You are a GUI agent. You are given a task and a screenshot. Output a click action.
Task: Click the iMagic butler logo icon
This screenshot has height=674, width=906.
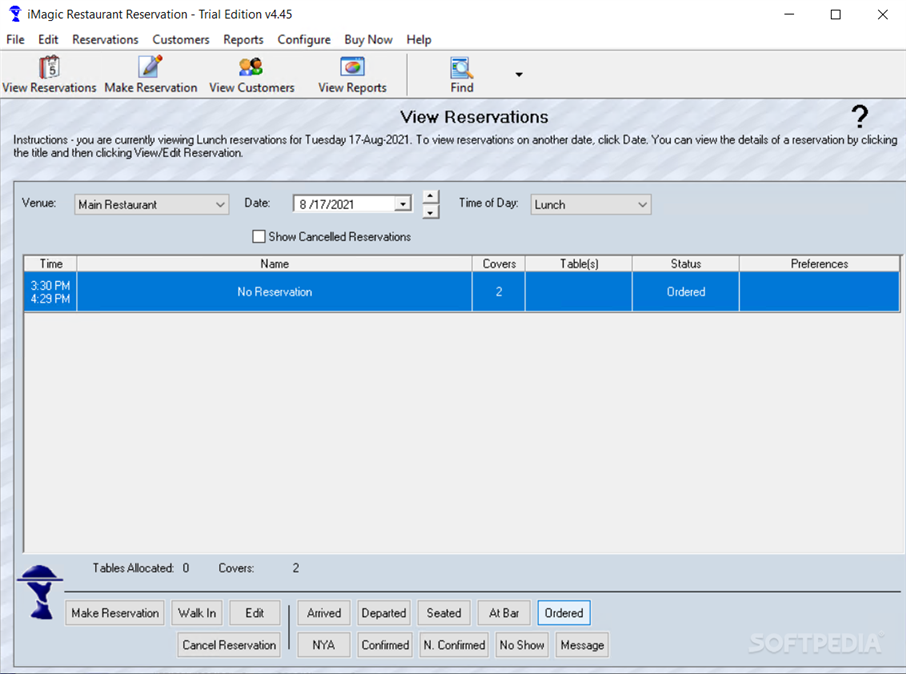click(x=40, y=592)
